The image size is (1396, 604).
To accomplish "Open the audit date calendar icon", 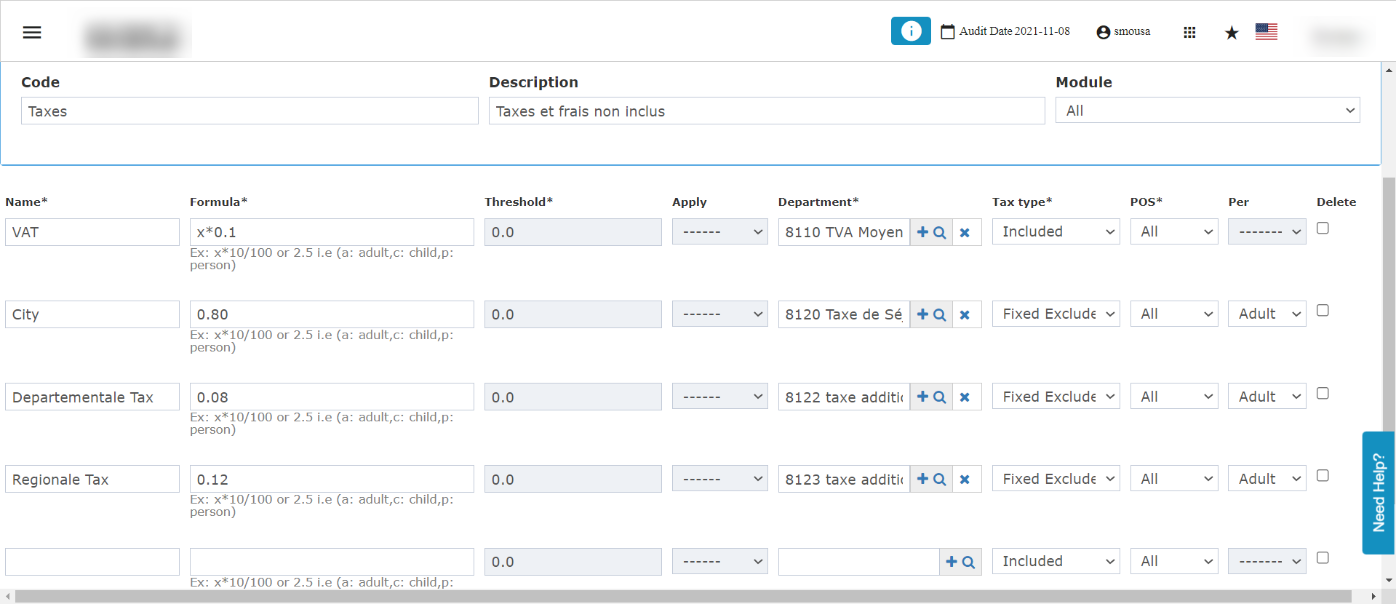I will pos(948,32).
